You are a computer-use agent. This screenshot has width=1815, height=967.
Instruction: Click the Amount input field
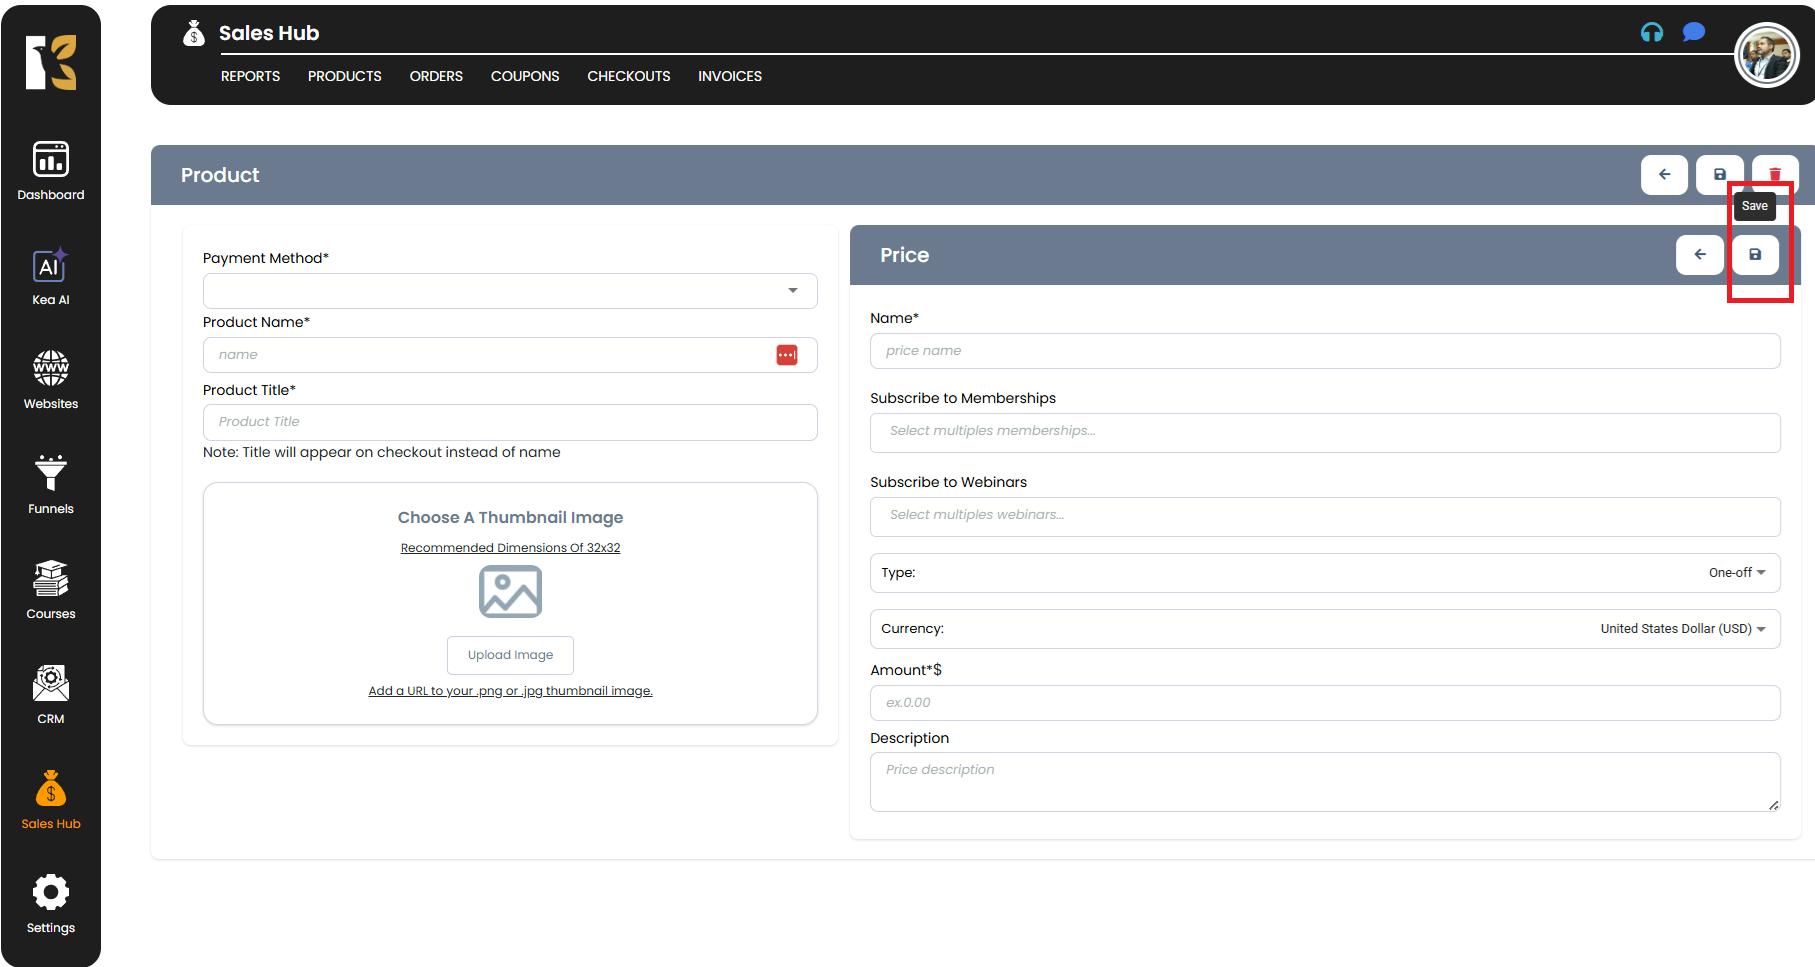[1324, 703]
